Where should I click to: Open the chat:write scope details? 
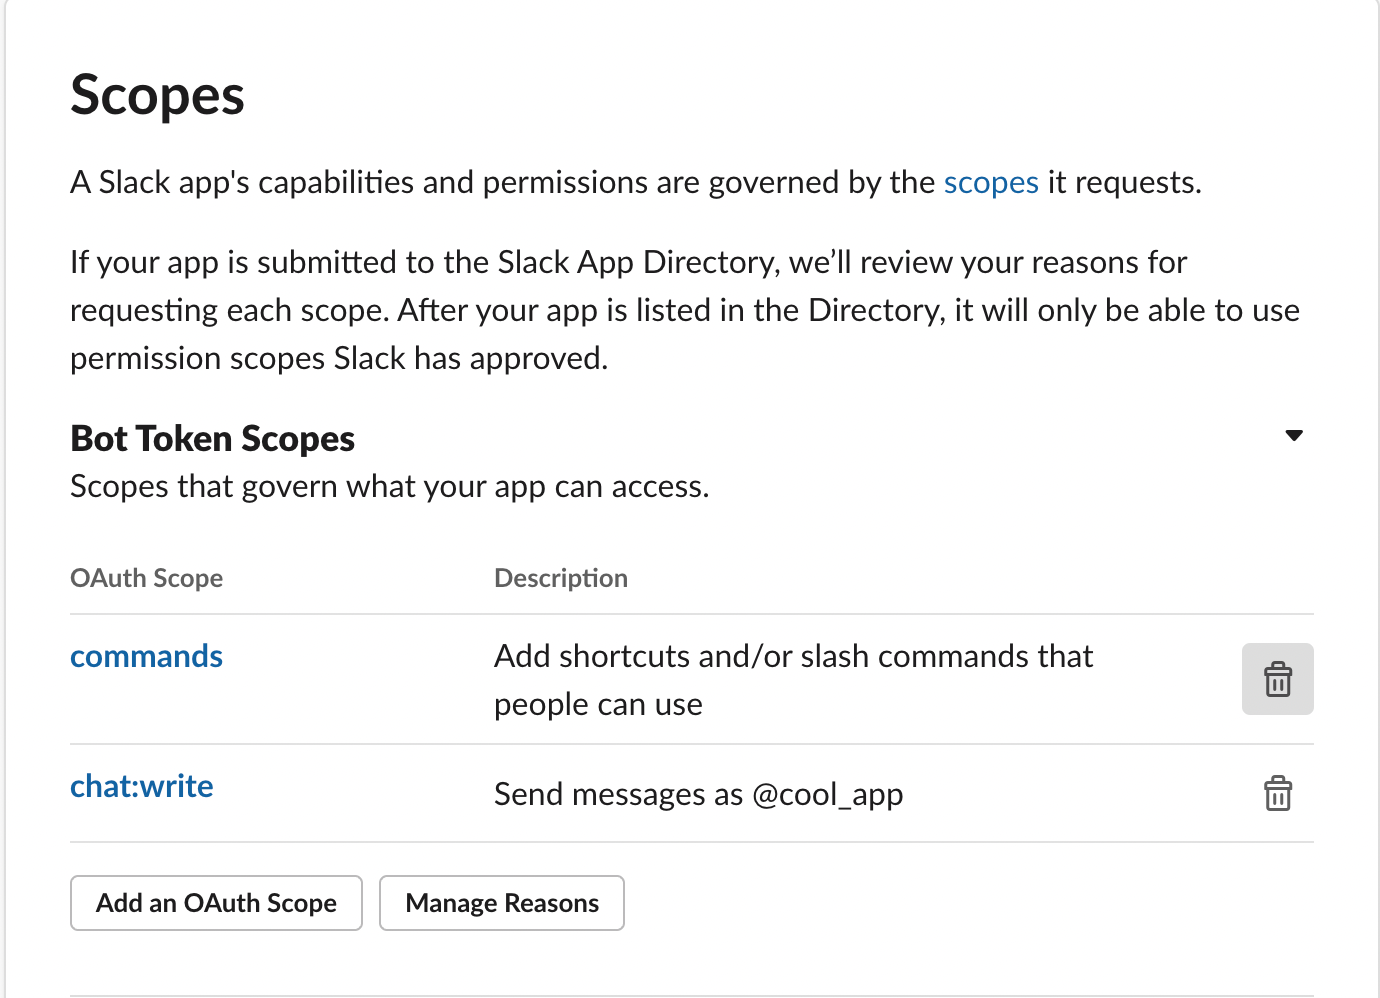click(x=141, y=786)
